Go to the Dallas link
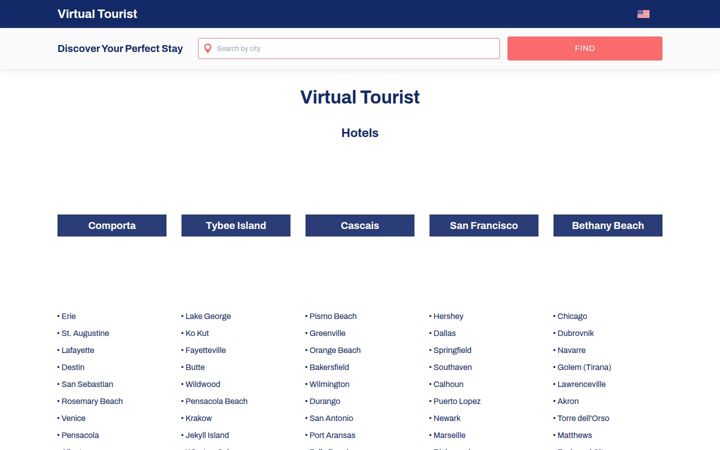Screen dimensions: 720x450 [x=444, y=333]
